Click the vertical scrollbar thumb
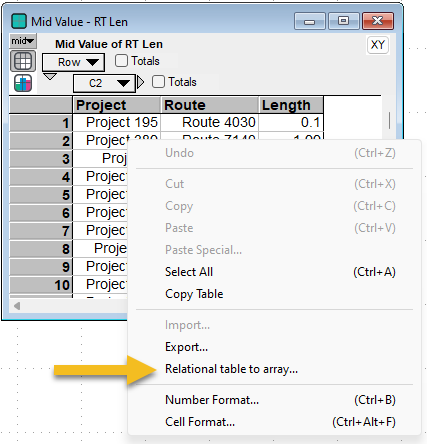 click(389, 120)
